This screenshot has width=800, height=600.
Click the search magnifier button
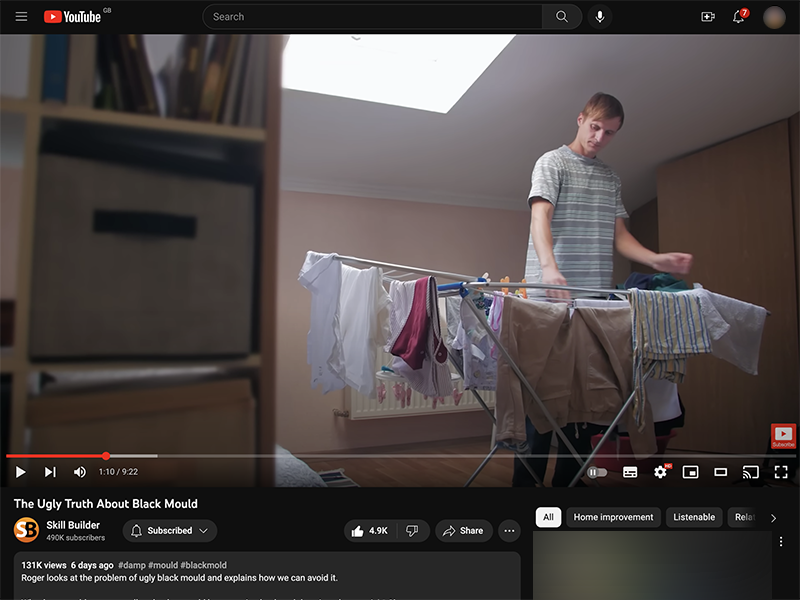tap(562, 17)
